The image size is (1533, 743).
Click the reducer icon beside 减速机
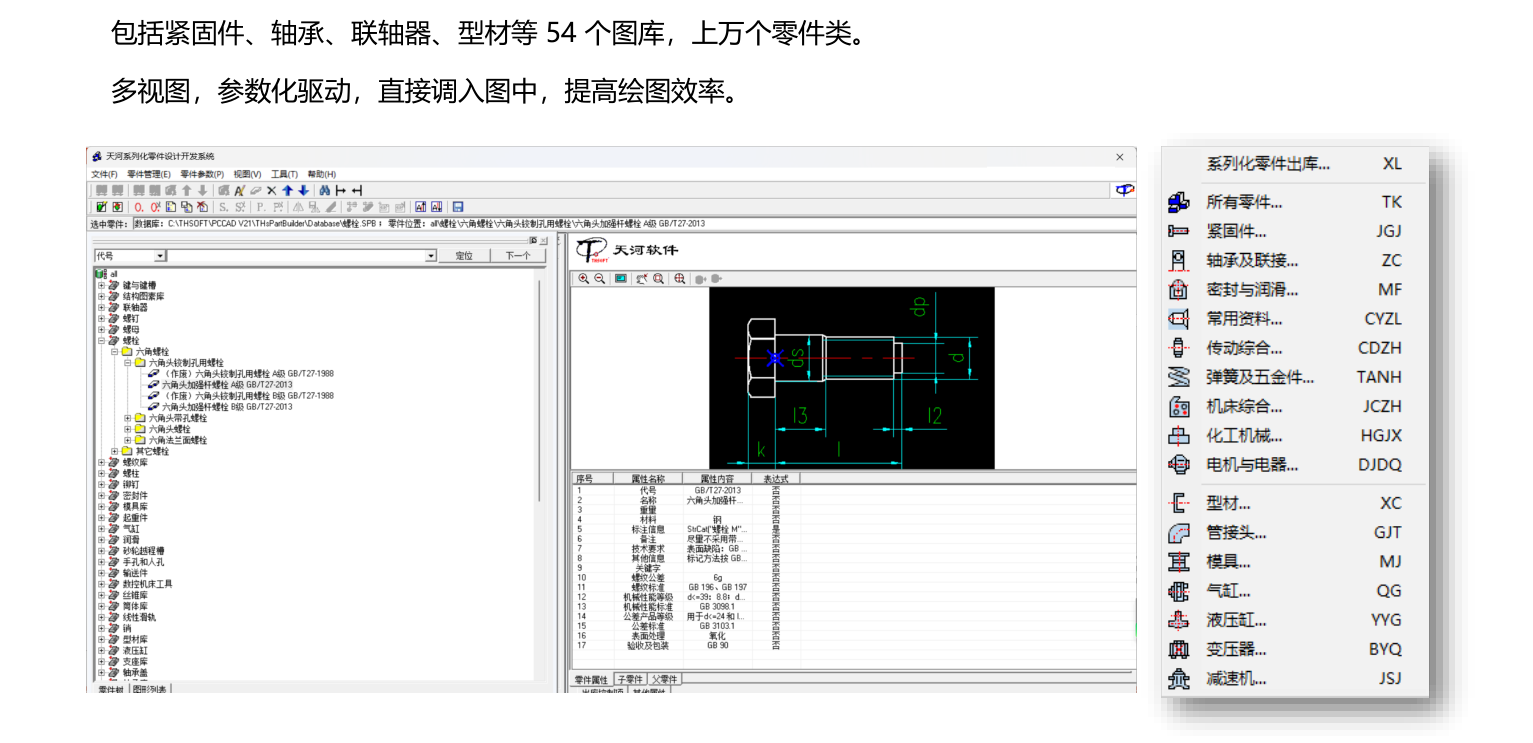click(x=1179, y=679)
